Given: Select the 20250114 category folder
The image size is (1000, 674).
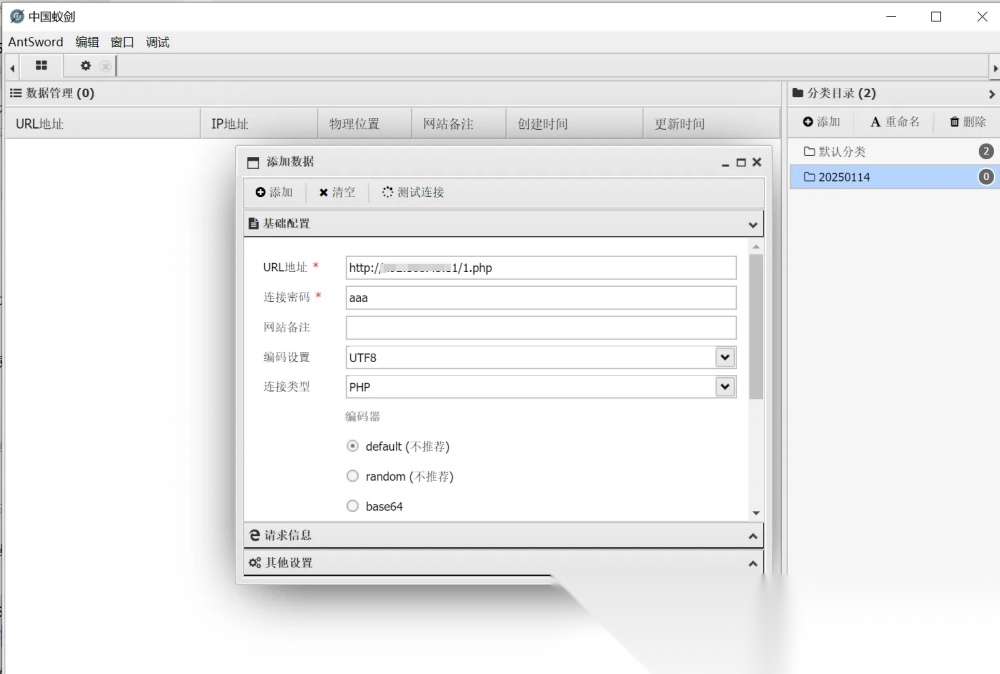Looking at the screenshot, I should [895, 177].
